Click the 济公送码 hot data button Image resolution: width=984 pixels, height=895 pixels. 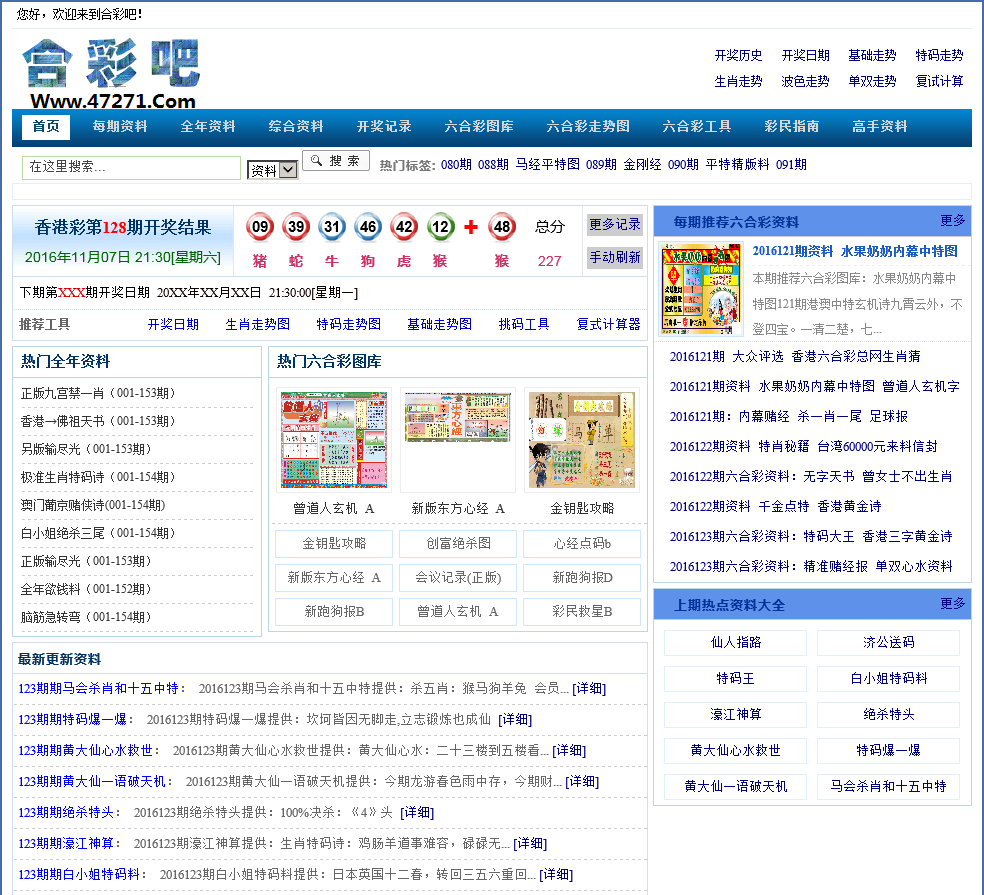(889, 643)
